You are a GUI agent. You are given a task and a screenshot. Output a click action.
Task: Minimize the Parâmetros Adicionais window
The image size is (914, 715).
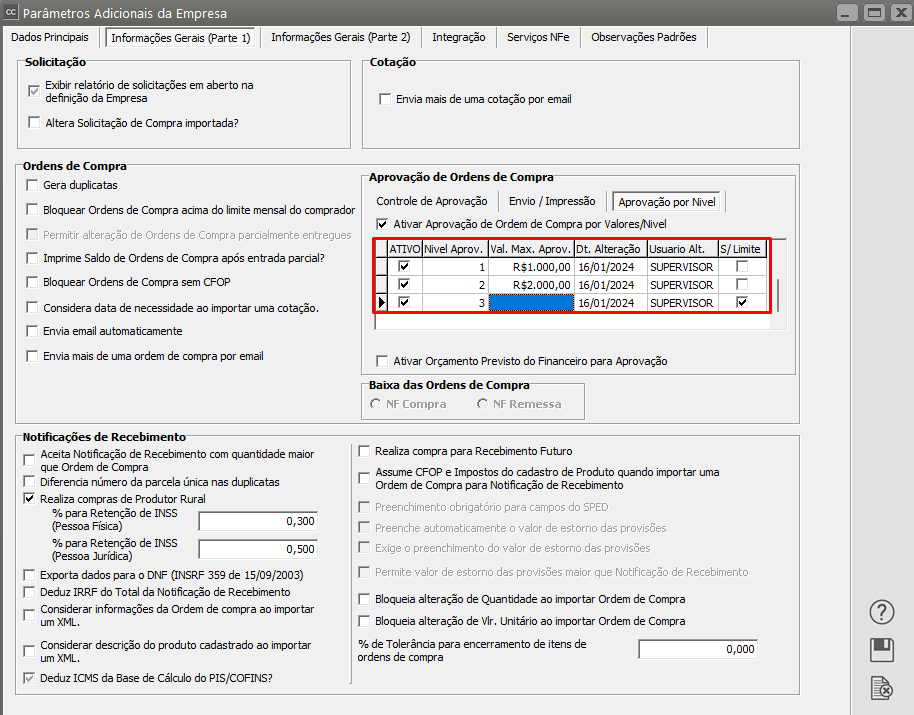848,13
